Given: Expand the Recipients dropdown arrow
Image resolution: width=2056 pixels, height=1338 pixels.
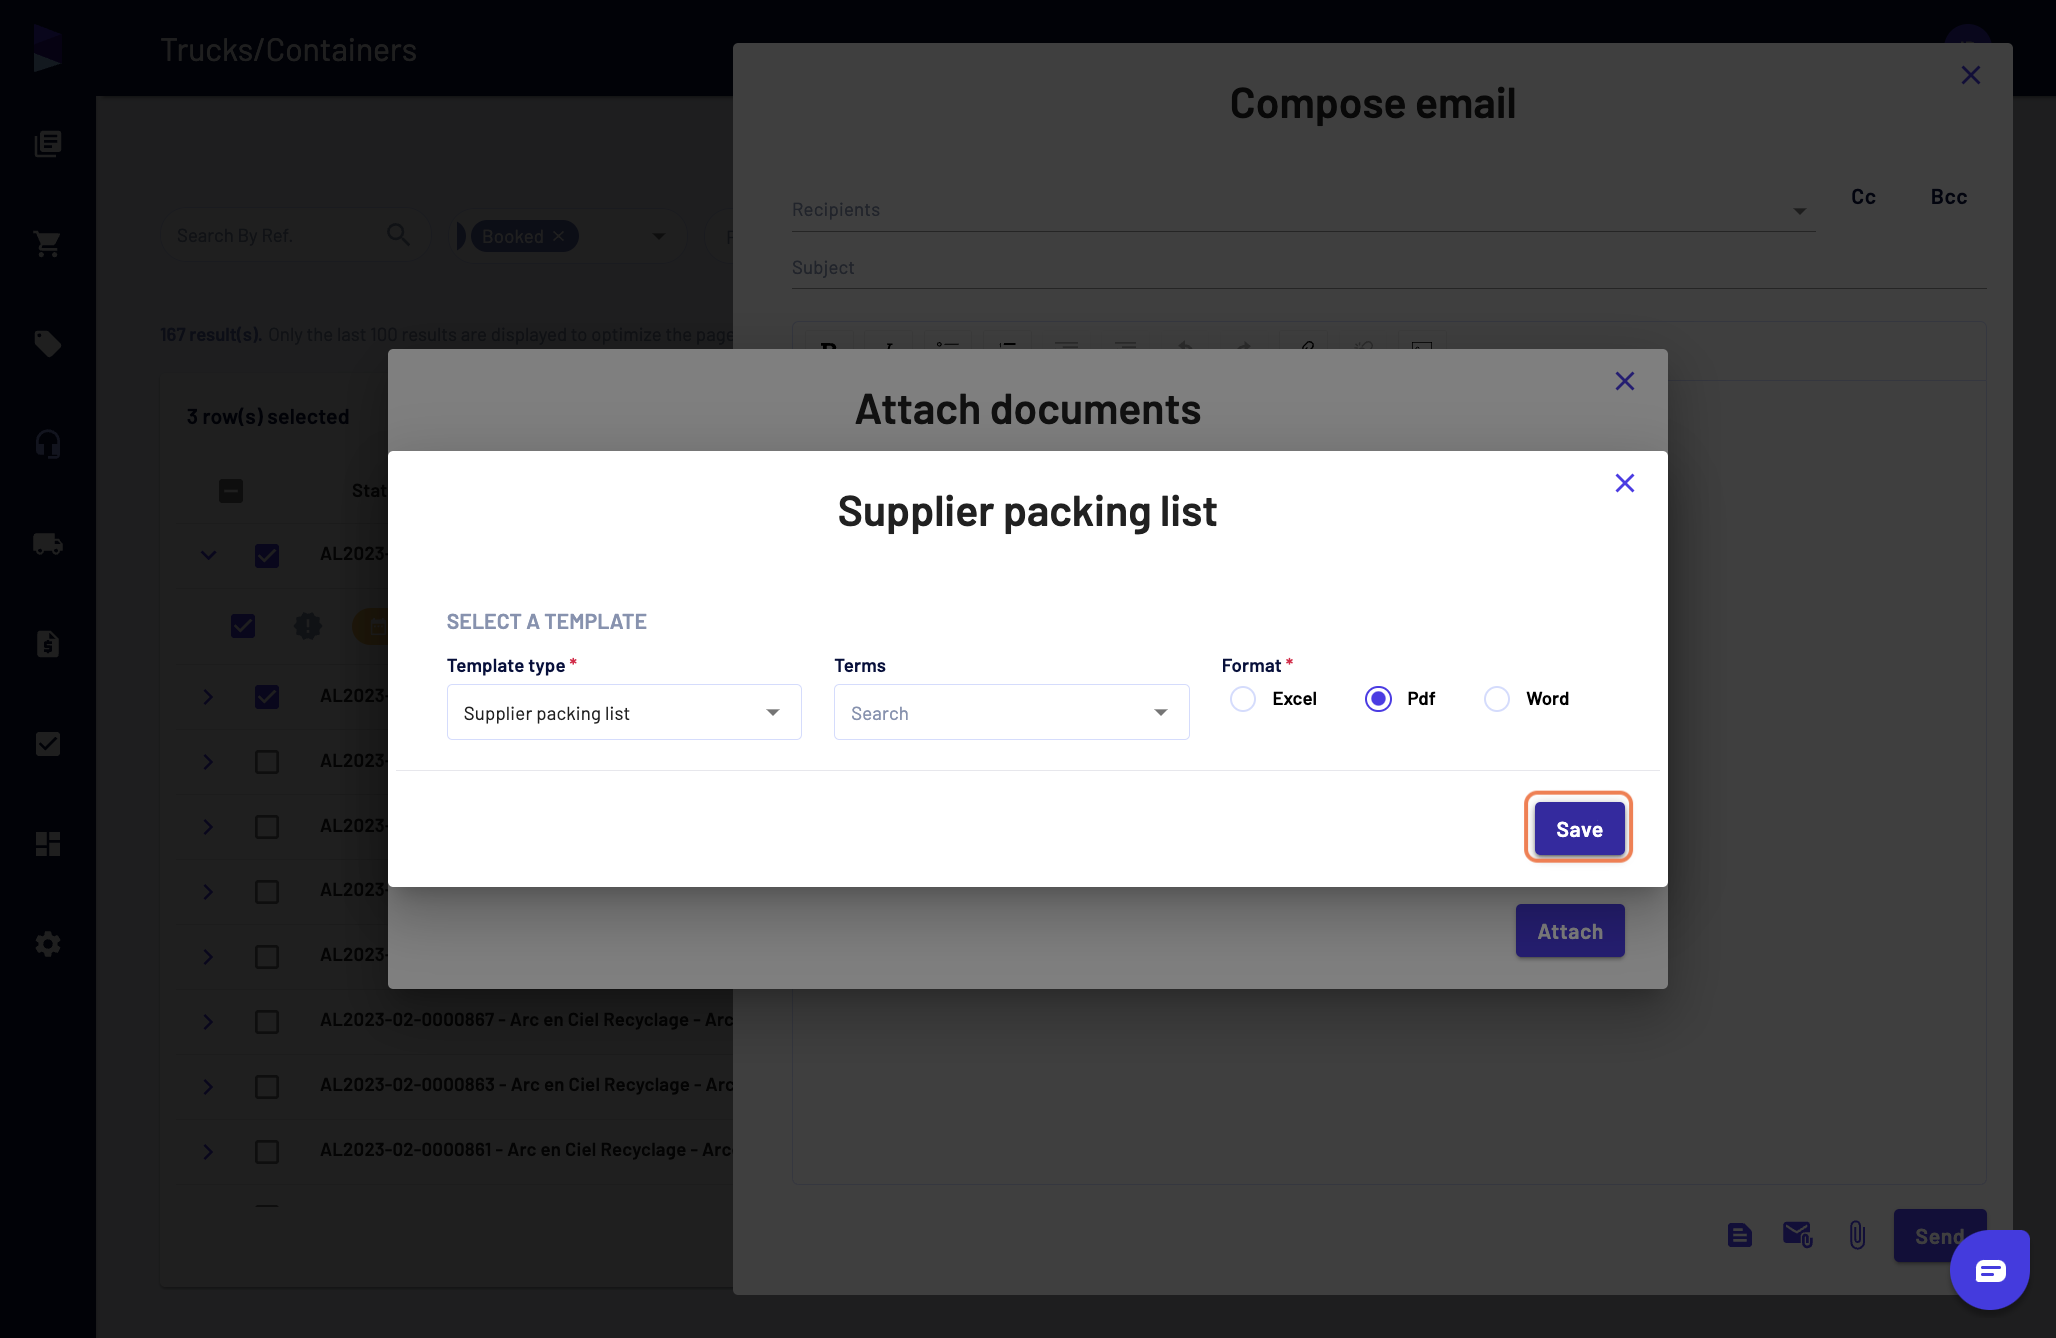Looking at the screenshot, I should tap(1799, 211).
